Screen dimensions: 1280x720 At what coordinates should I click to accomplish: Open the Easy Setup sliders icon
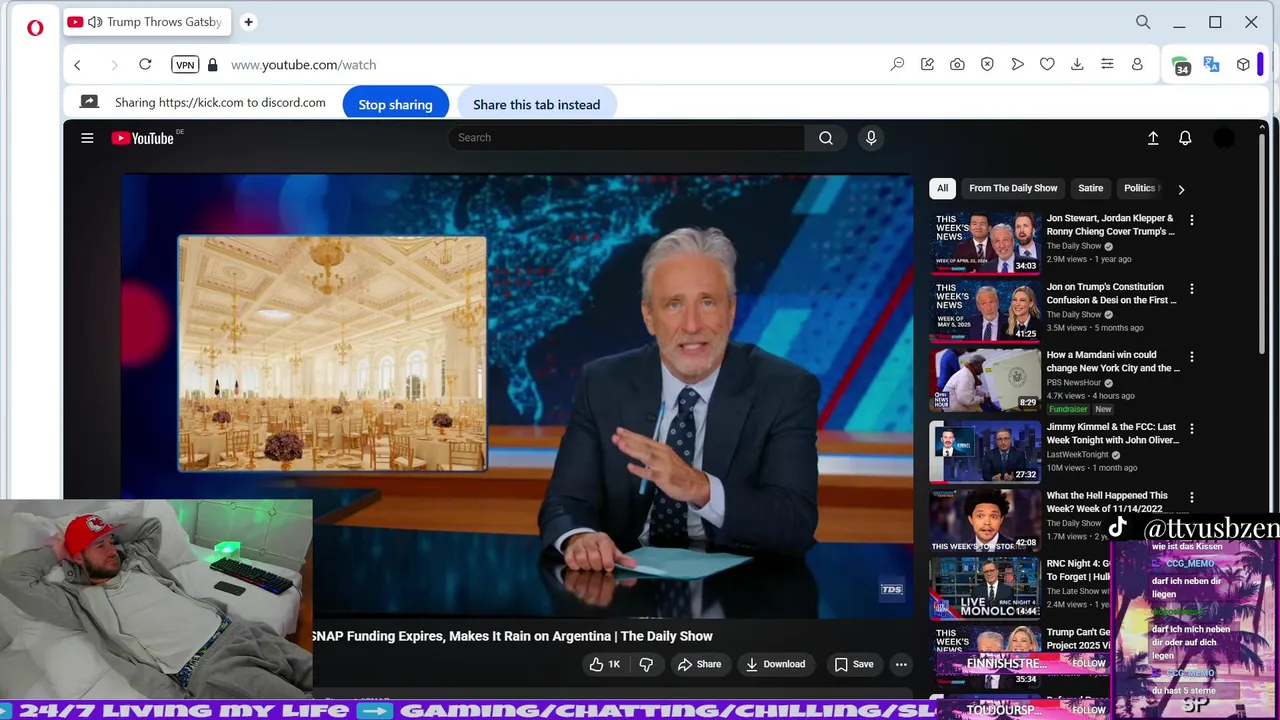coord(1107,64)
